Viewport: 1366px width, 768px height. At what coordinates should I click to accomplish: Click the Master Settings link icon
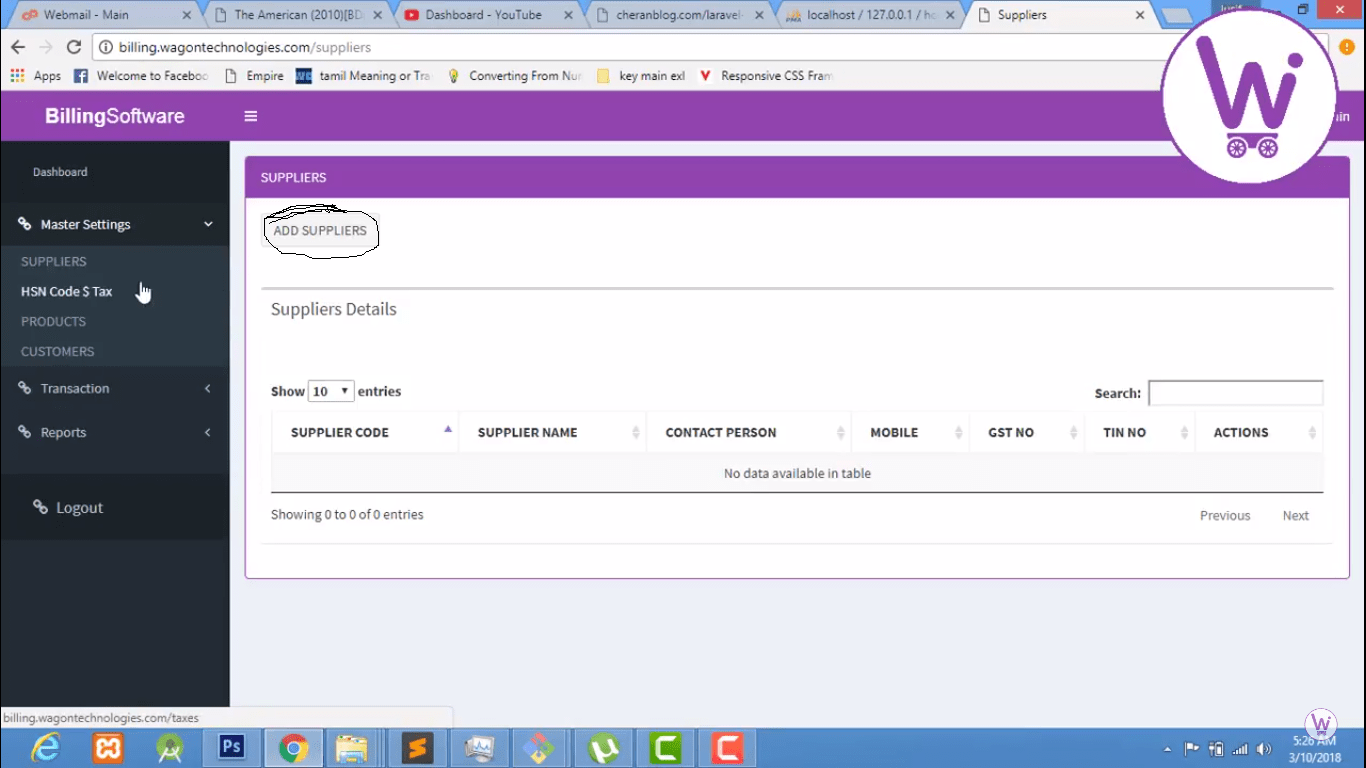coord(25,224)
